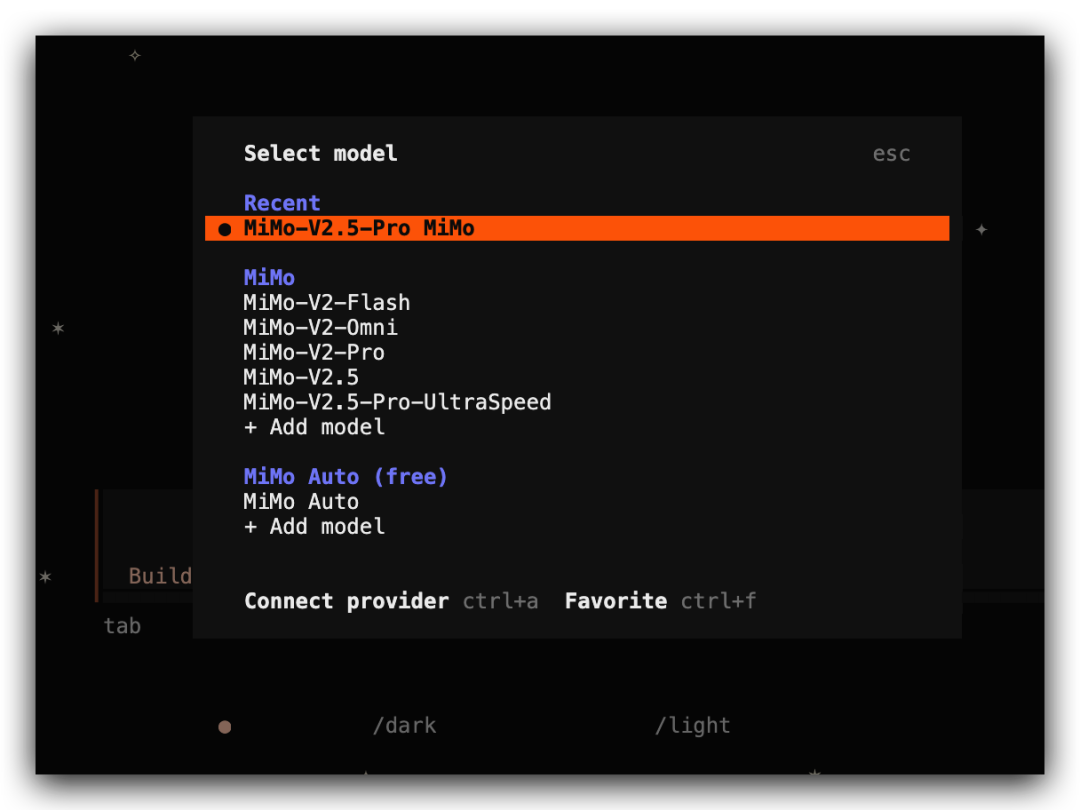Click the bullet dot beside MiMo-V2.5-Pro
Viewport: 1080px width, 810px height.
[225, 229]
